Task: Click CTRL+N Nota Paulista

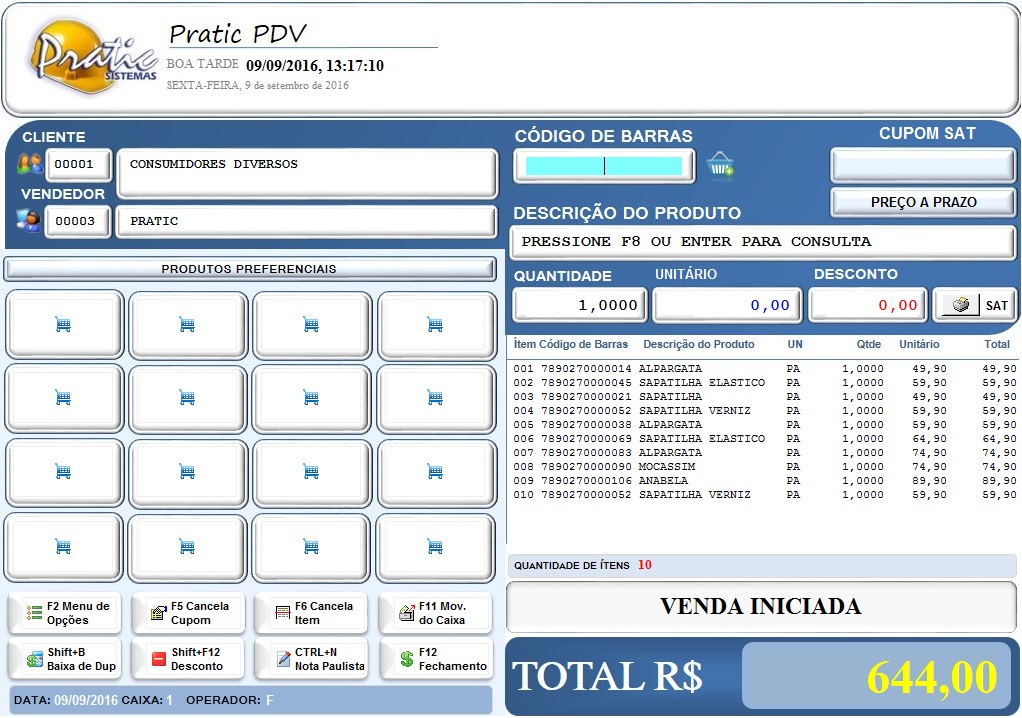Action: tap(312, 659)
